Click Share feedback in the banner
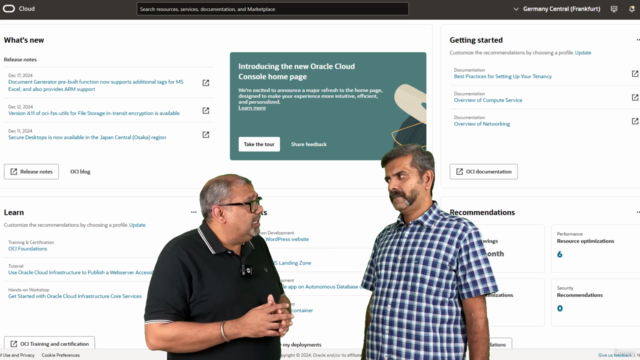 (x=309, y=144)
